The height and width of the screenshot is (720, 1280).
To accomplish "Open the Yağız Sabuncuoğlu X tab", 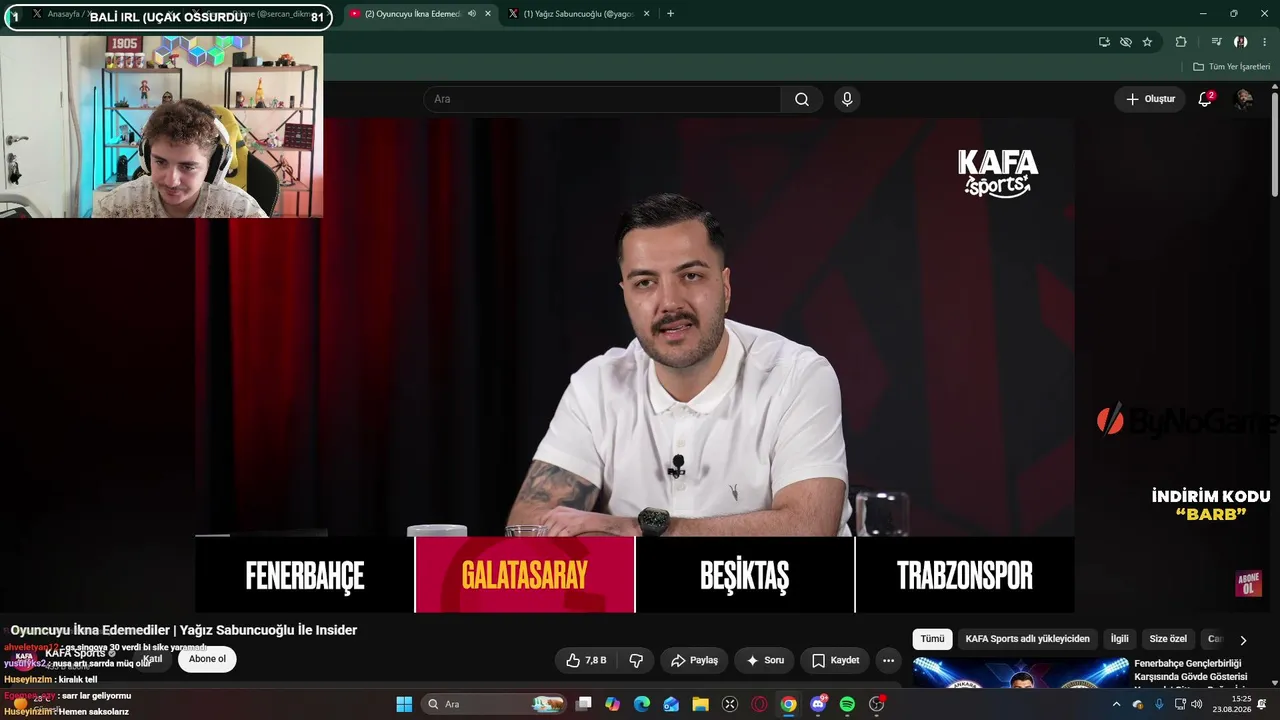I will click(578, 14).
